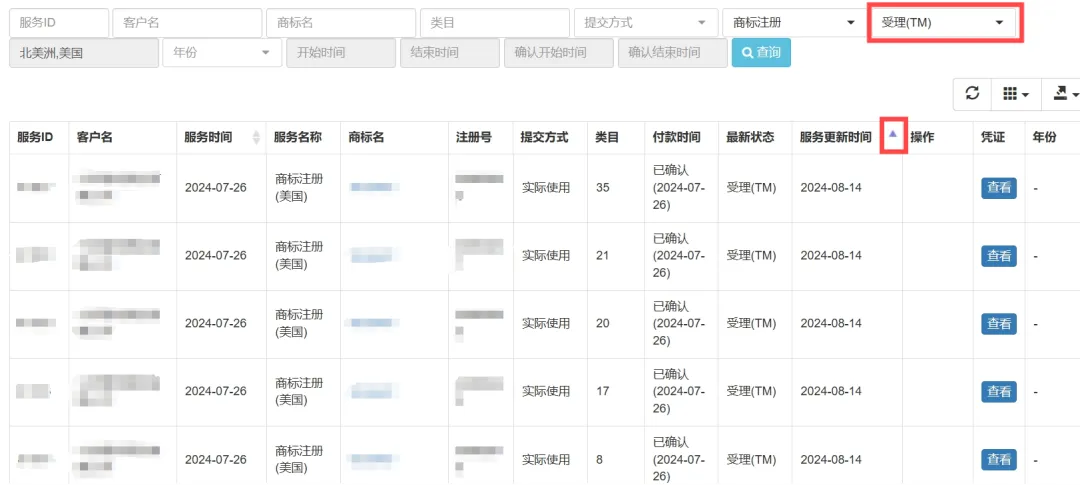This screenshot has height=485, width=1080.
Task: Click 实际使用 in the category 35 row
Action: (x=546, y=187)
